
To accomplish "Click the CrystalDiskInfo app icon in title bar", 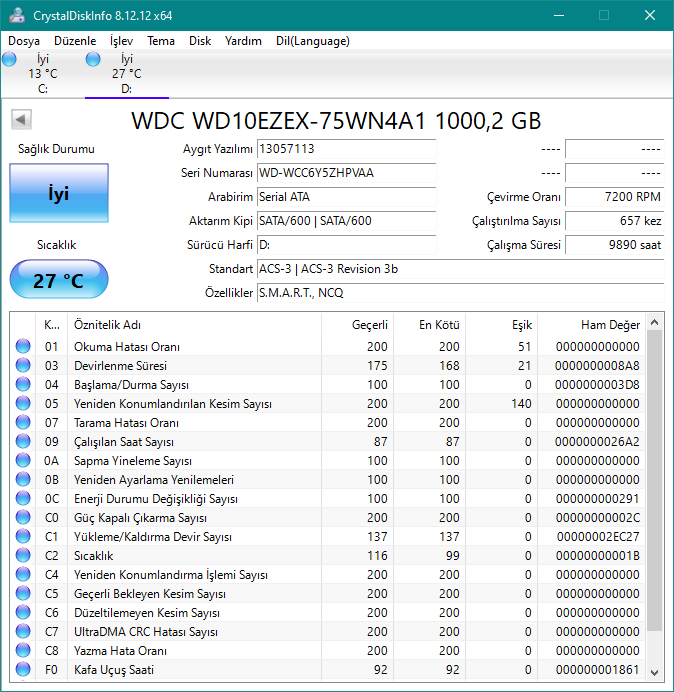I will click(17, 15).
